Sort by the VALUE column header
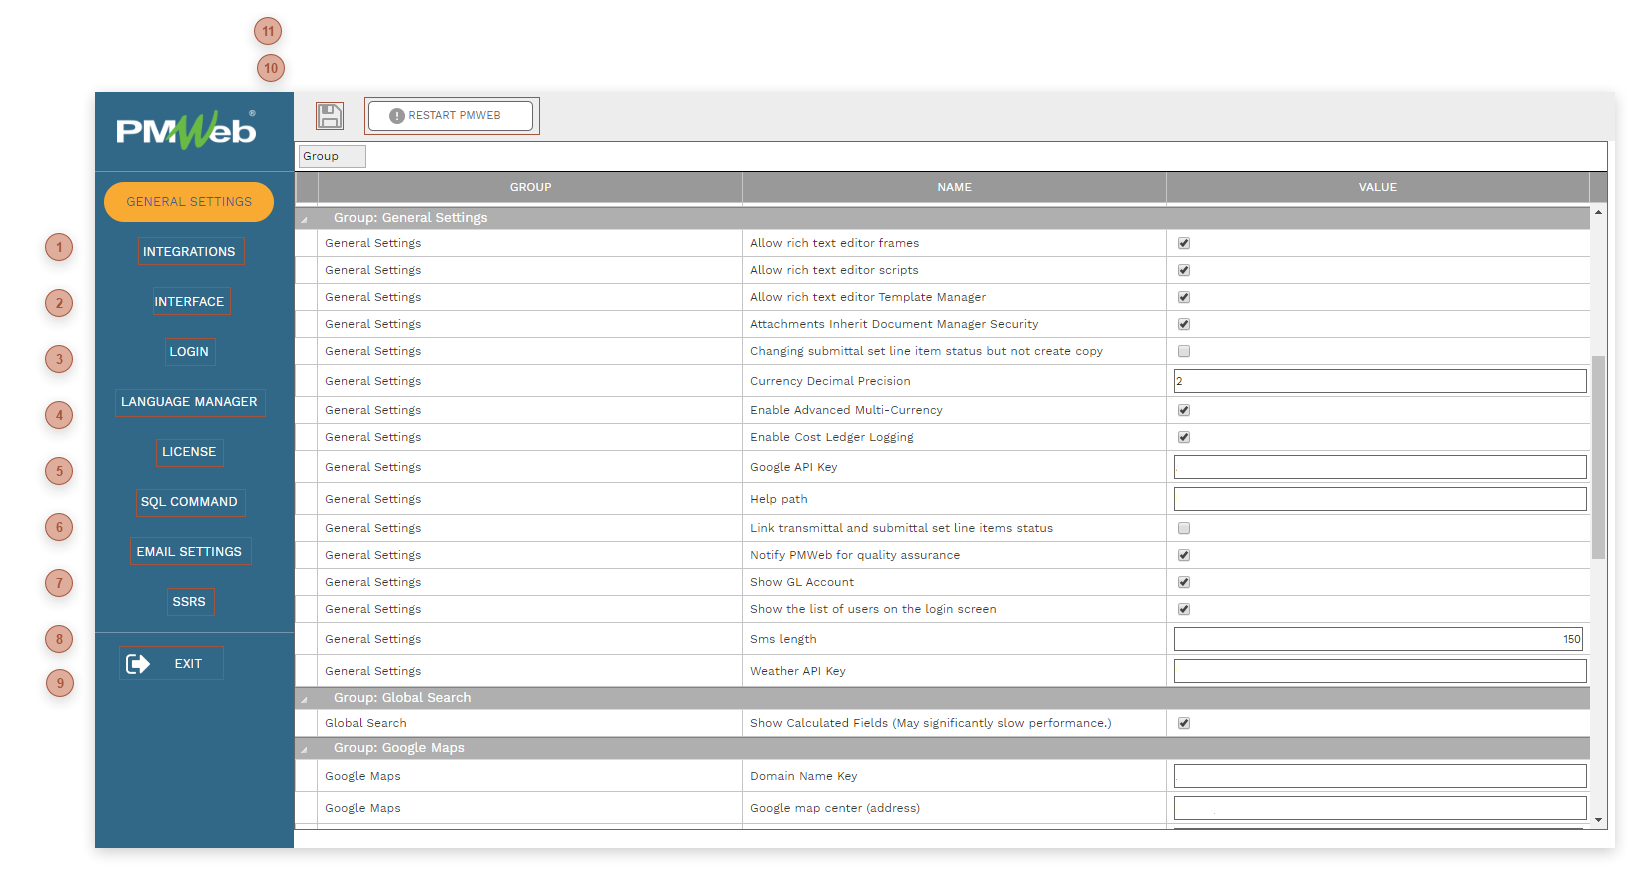This screenshot has height=871, width=1634. [1377, 187]
